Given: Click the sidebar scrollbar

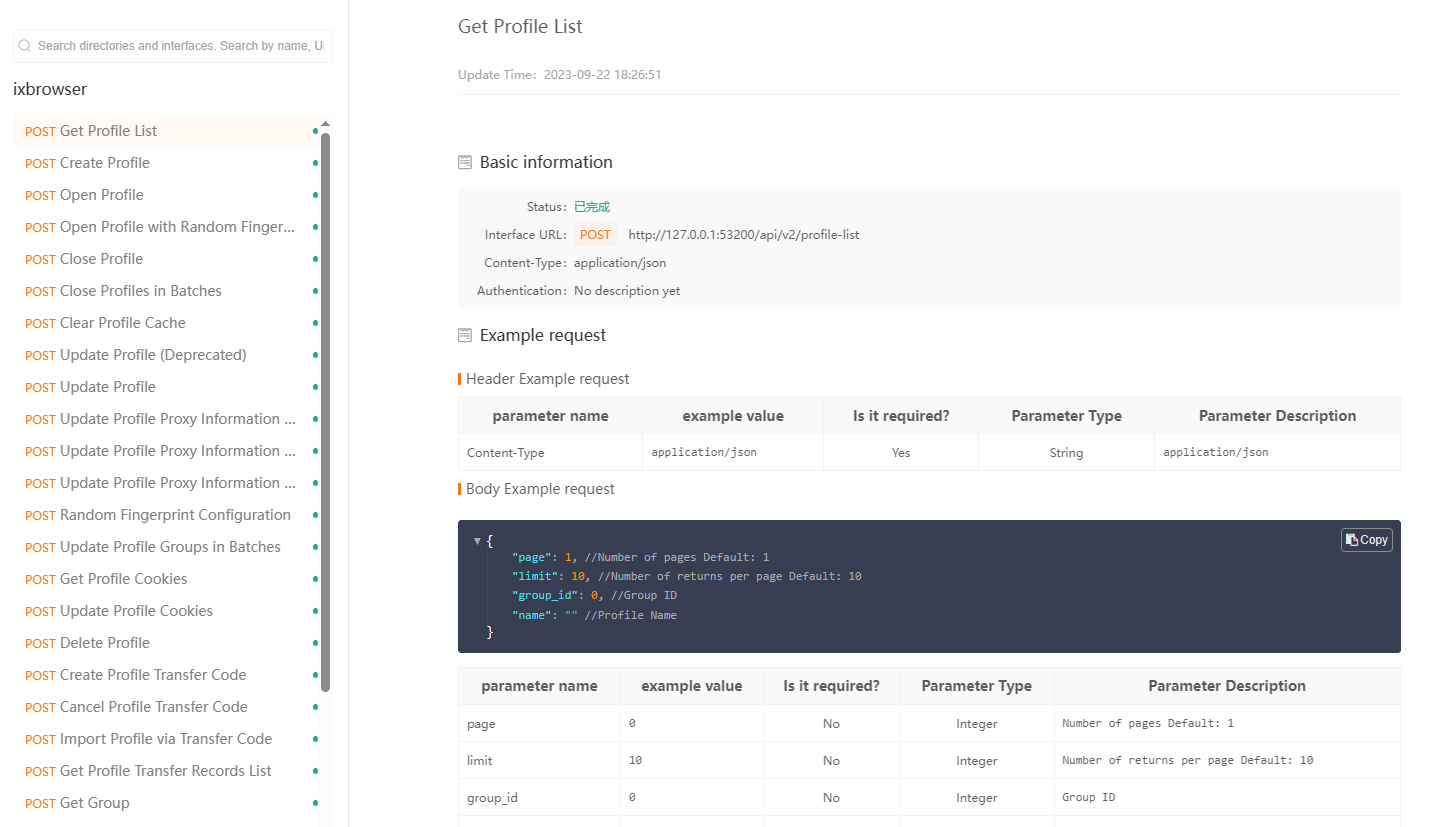Looking at the screenshot, I should click(x=325, y=400).
